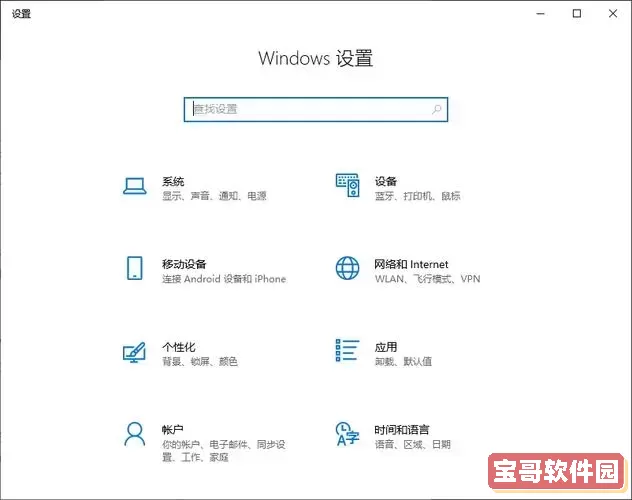
Task: Click the text 背景、锁屏、颜色
Action: tap(200, 361)
